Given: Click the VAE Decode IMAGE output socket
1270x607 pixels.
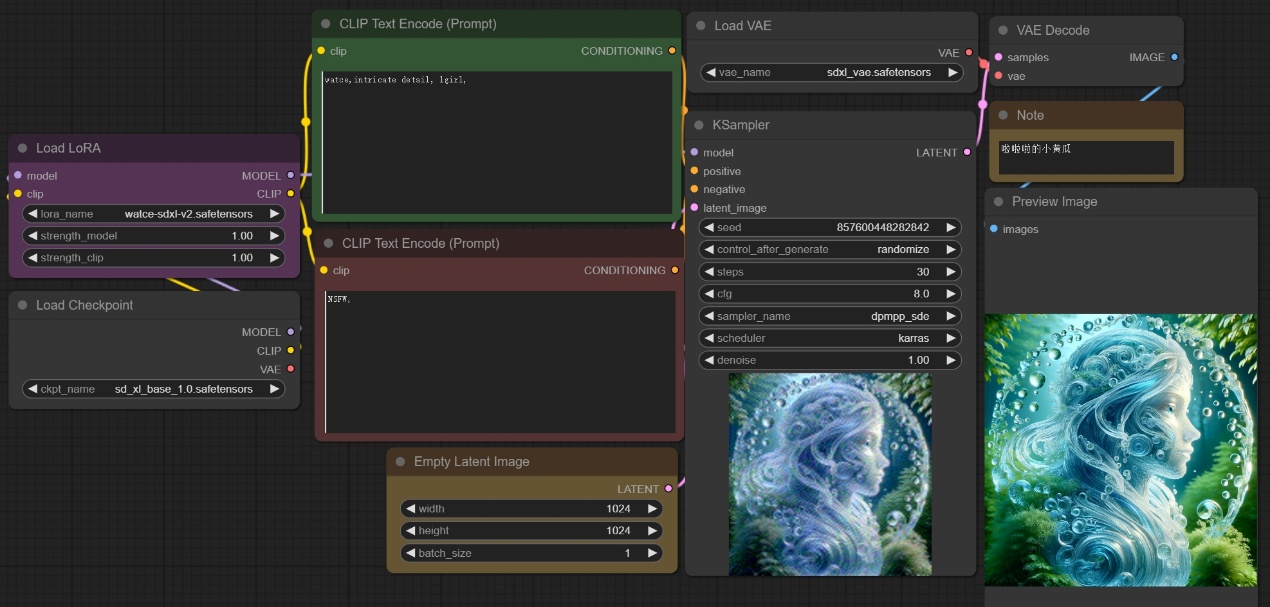Looking at the screenshot, I should coord(1174,58).
